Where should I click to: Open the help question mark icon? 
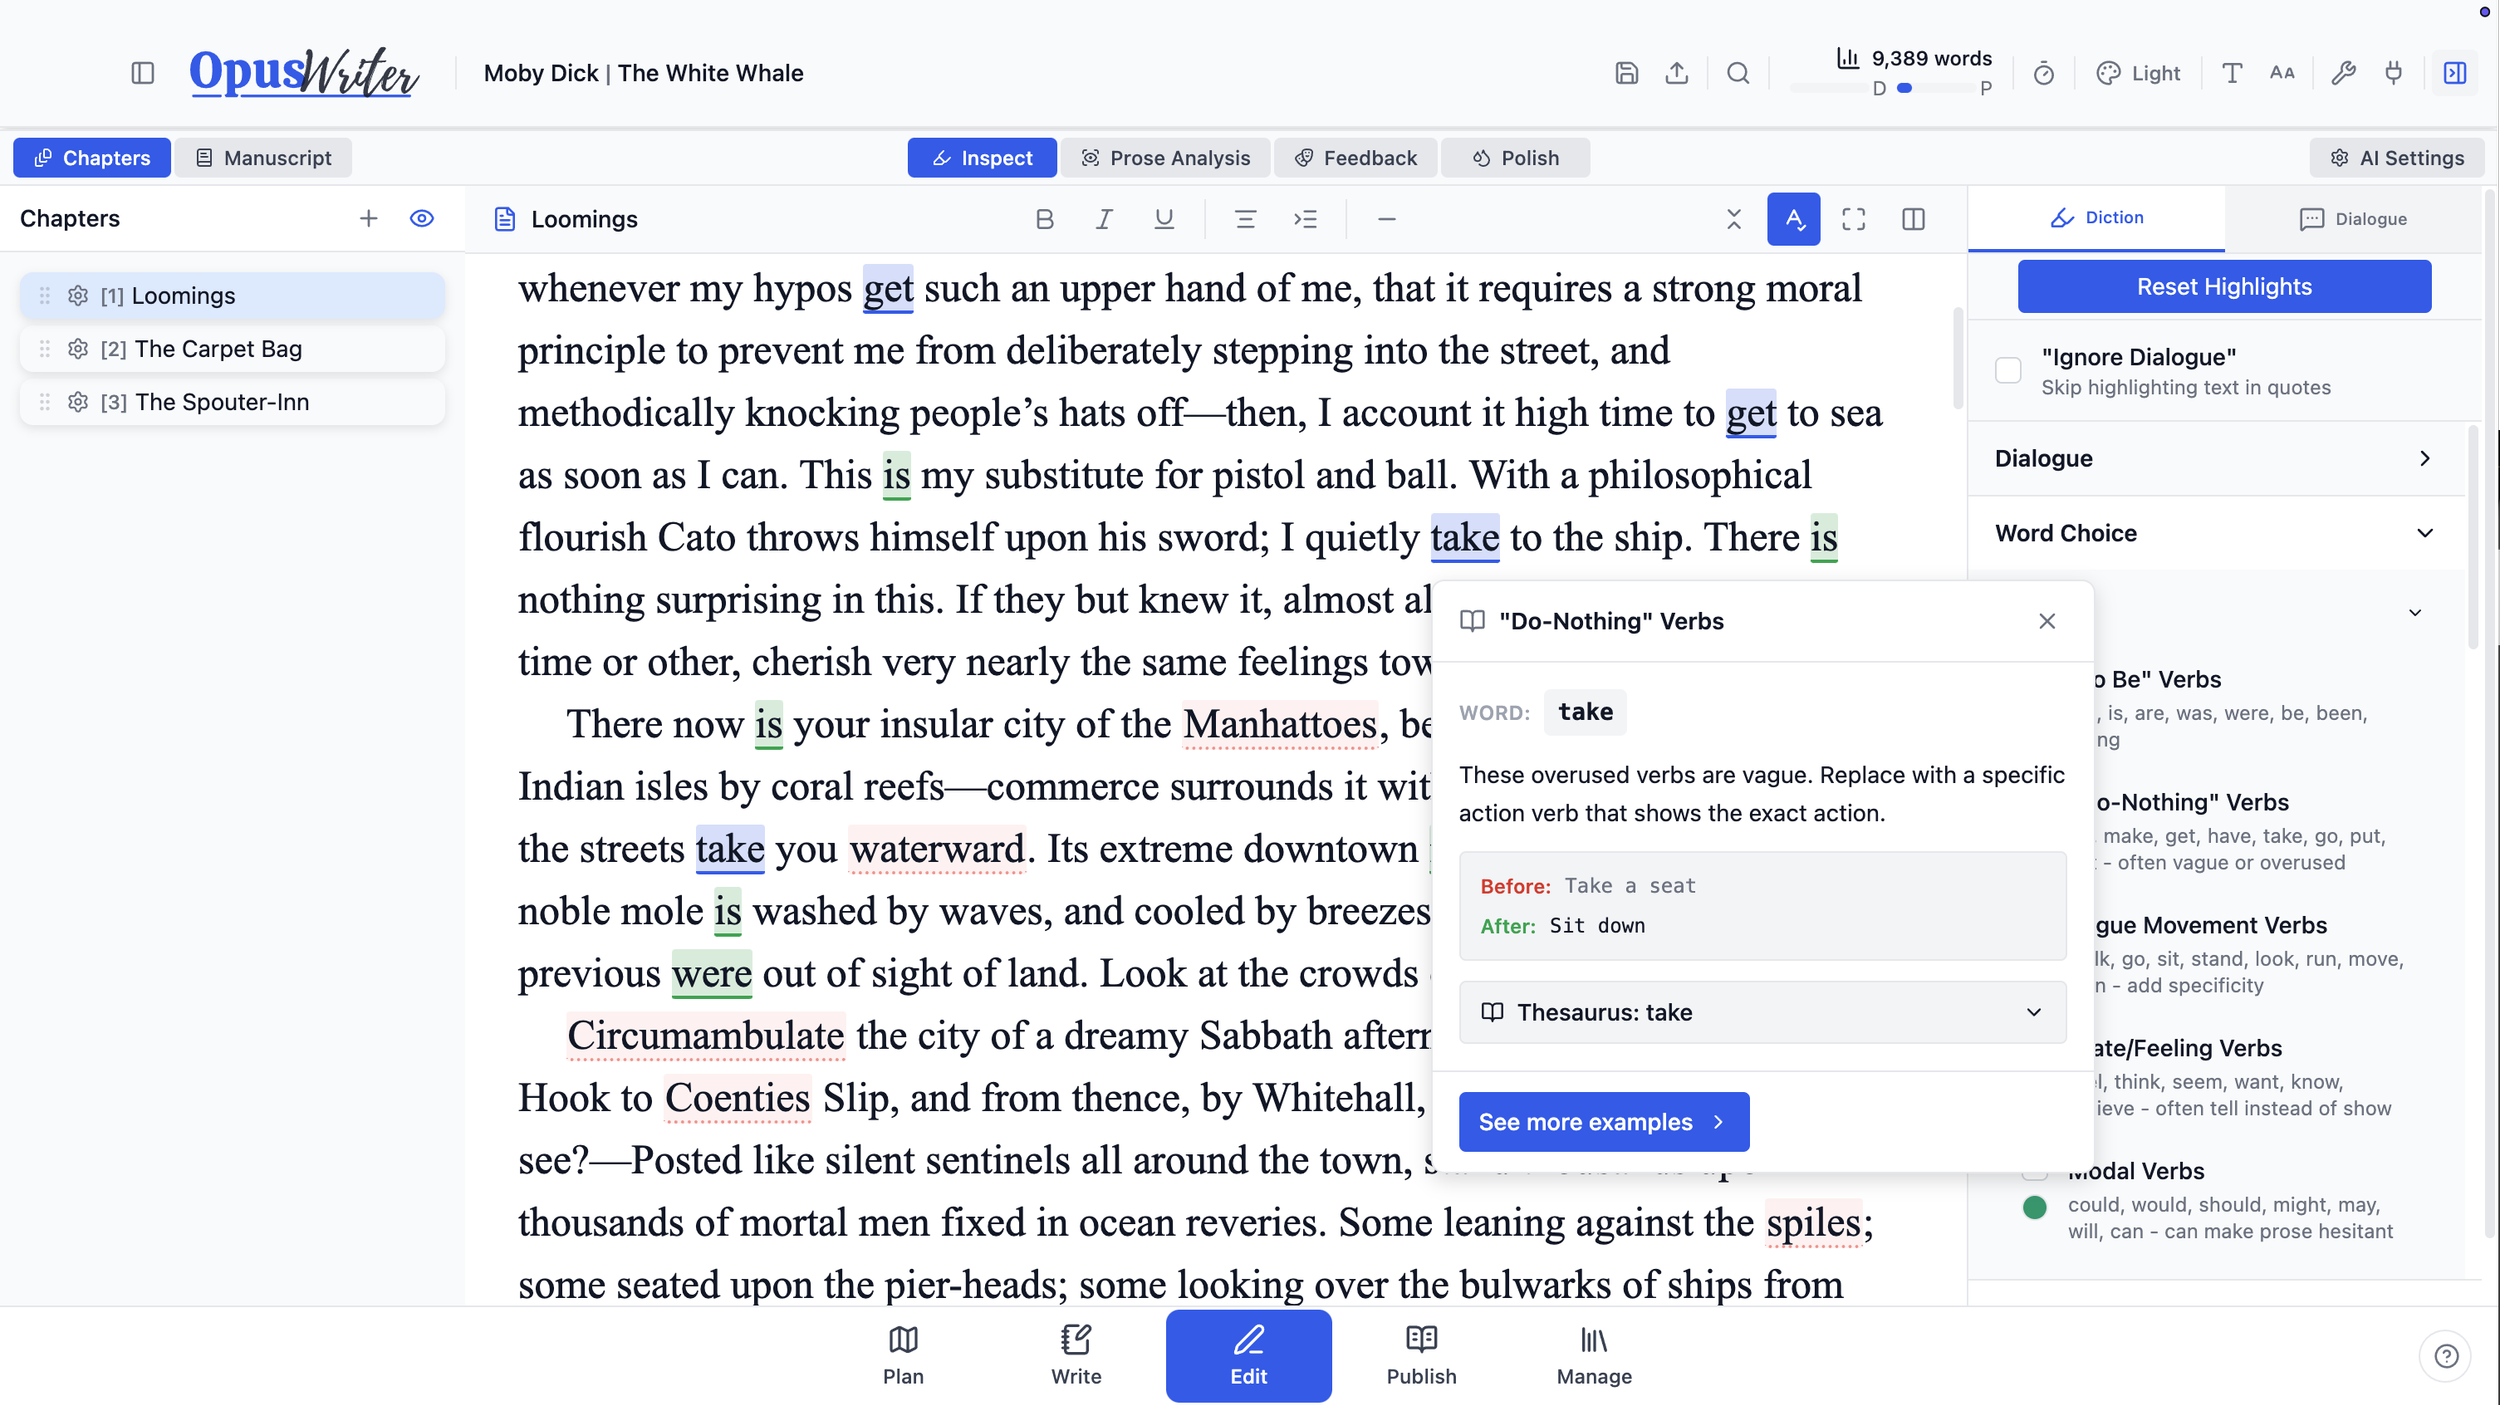coord(2446,1355)
